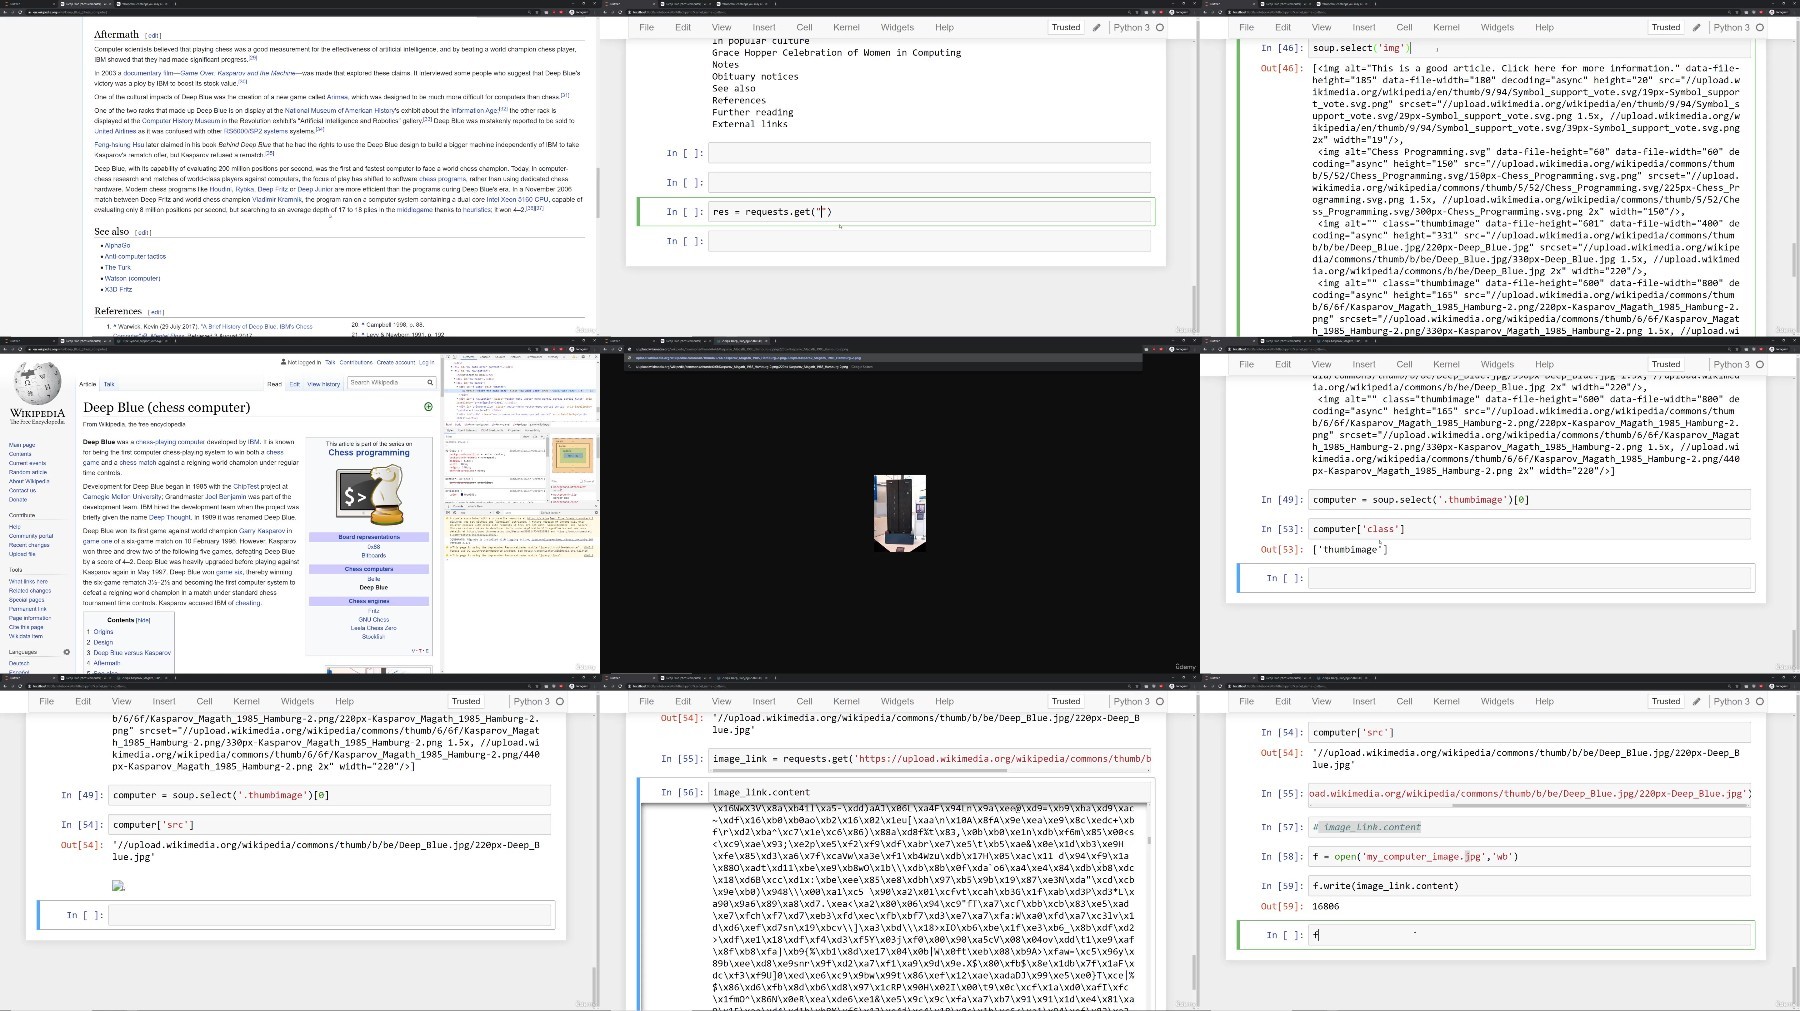This screenshot has width=1800, height=1011.
Task: Open Wikipedia Article tab
Action: click(x=88, y=384)
